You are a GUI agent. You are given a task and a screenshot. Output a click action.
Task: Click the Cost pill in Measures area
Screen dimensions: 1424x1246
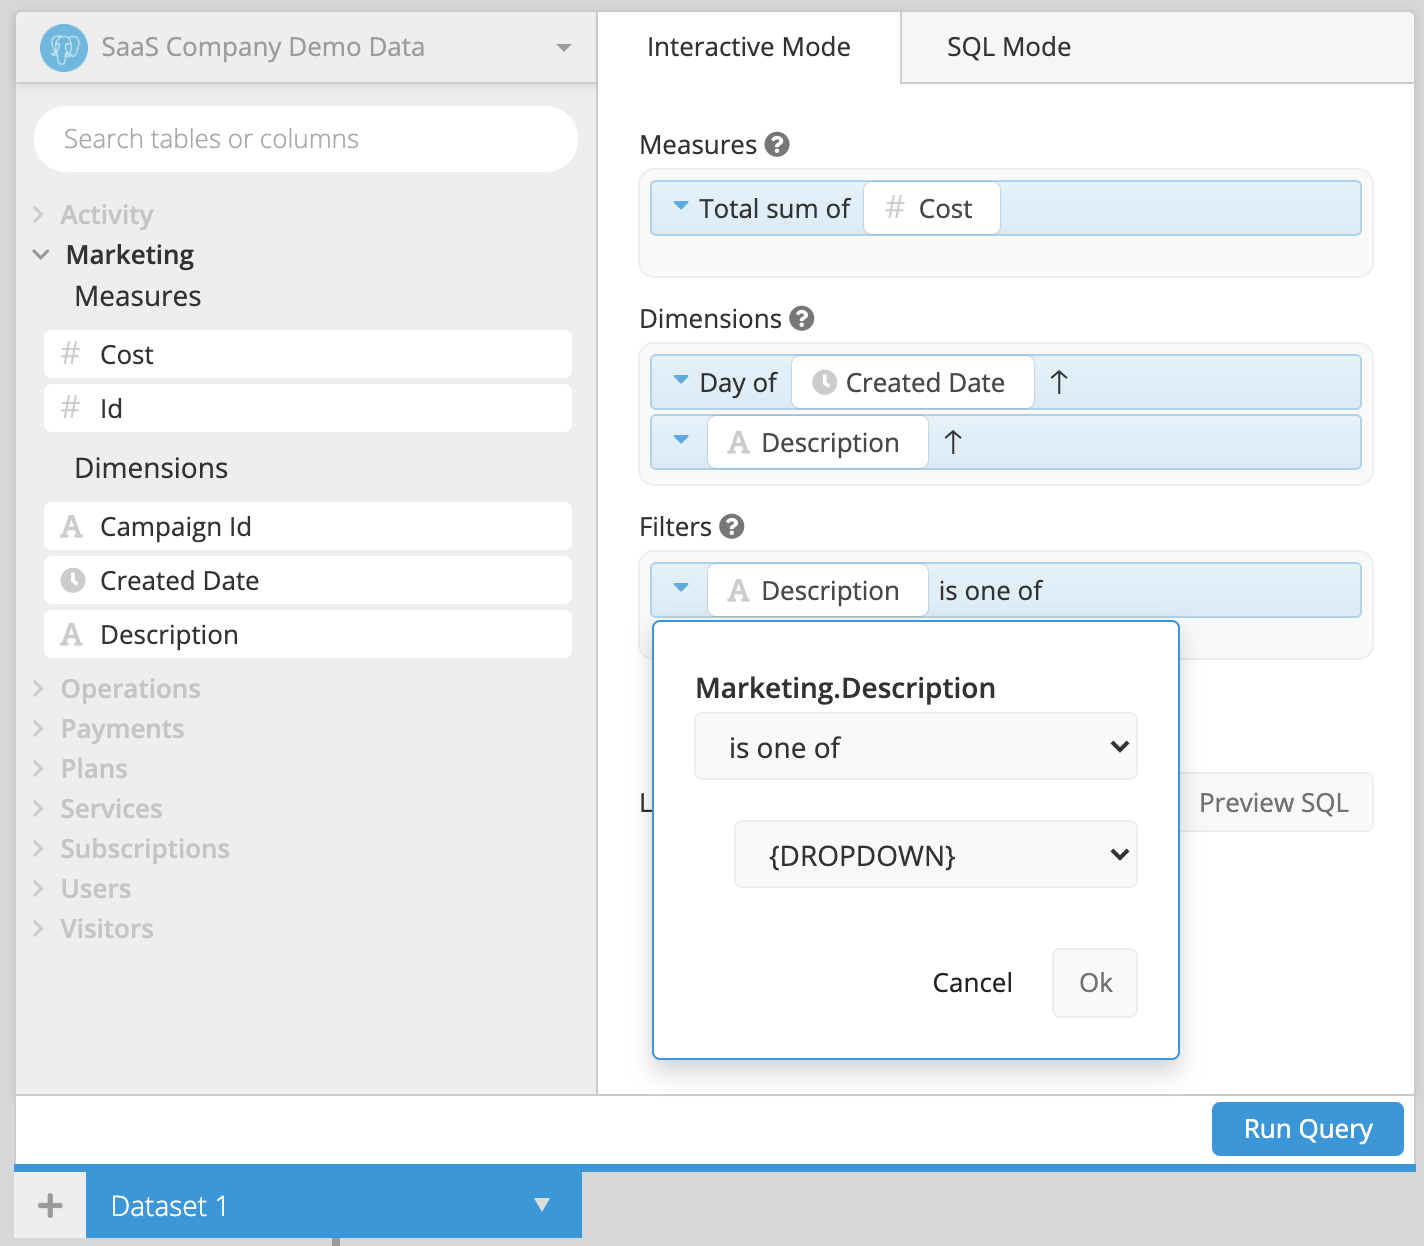[932, 208]
